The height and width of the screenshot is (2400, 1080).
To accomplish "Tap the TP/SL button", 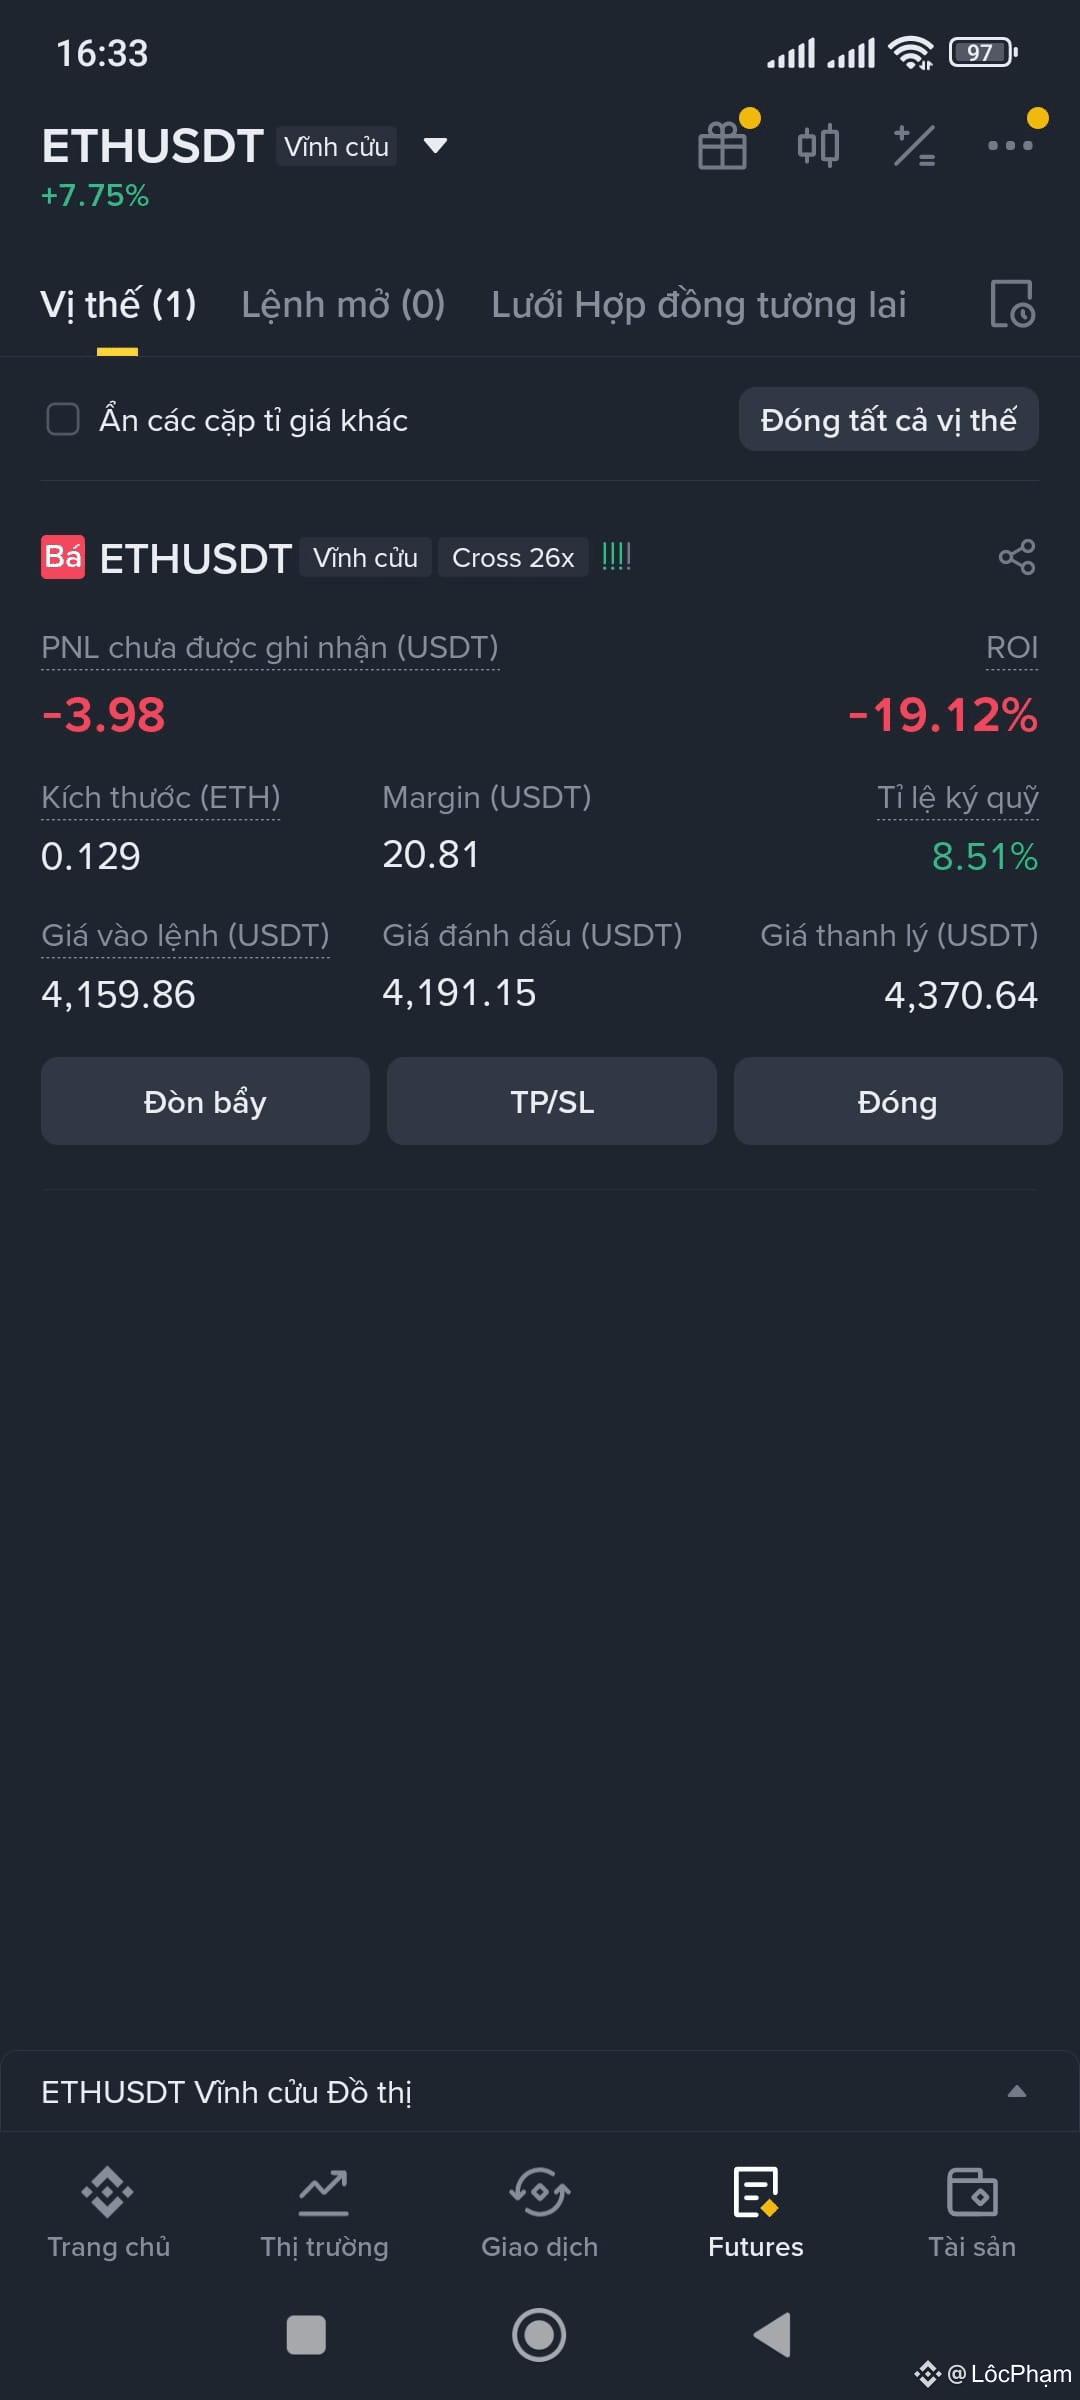I will pos(552,1101).
